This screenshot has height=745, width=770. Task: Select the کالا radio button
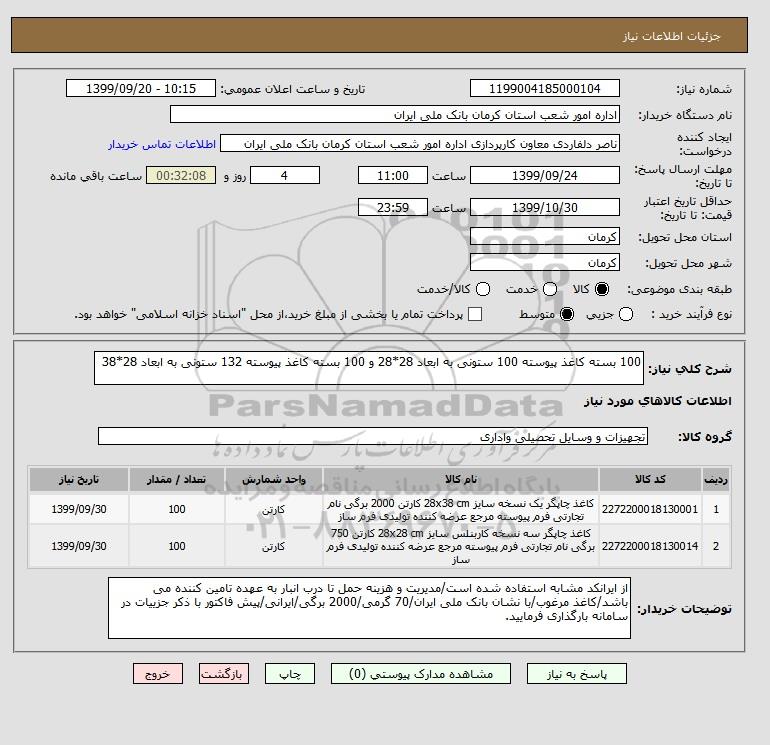point(602,289)
